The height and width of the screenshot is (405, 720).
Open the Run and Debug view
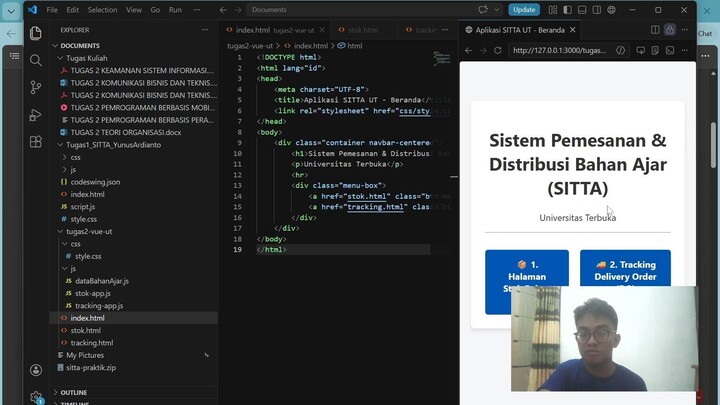coord(36,115)
